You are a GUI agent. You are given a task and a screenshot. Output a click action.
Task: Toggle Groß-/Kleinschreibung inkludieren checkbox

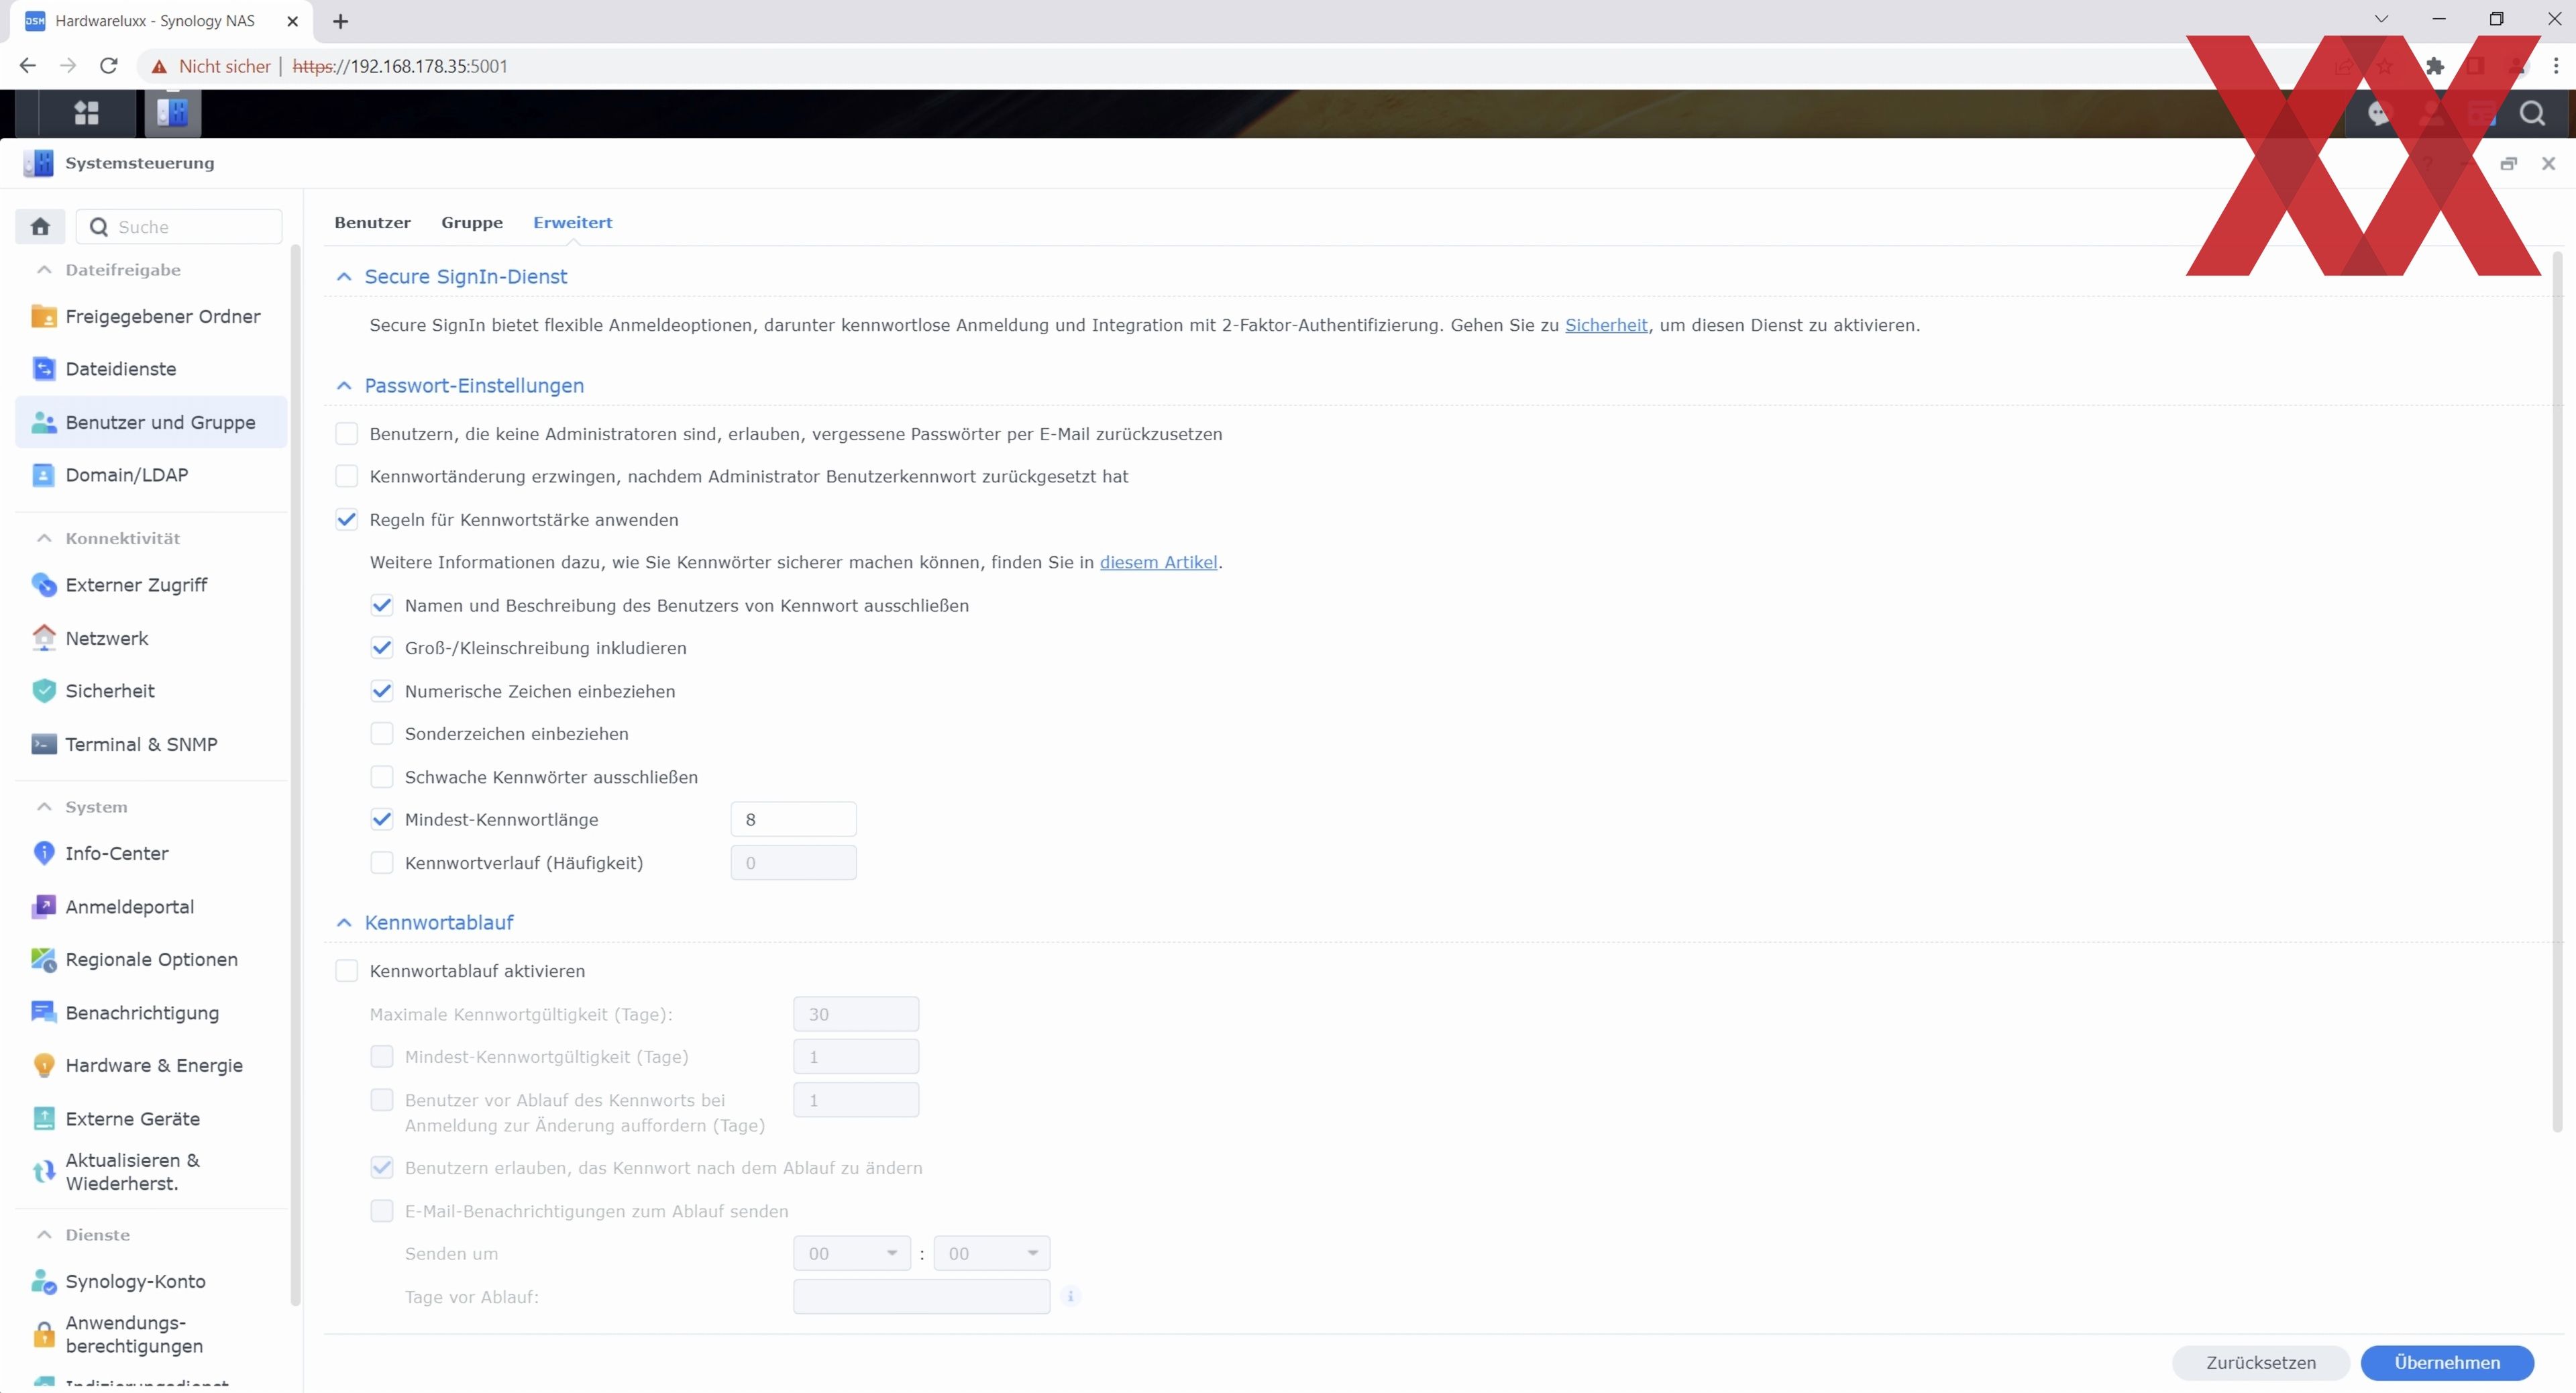tap(382, 649)
